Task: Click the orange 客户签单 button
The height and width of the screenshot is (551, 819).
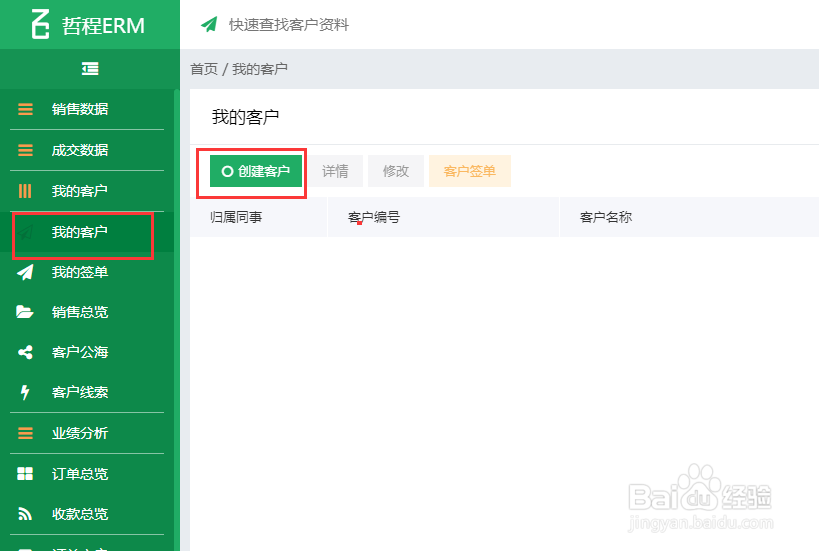Action: [470, 171]
